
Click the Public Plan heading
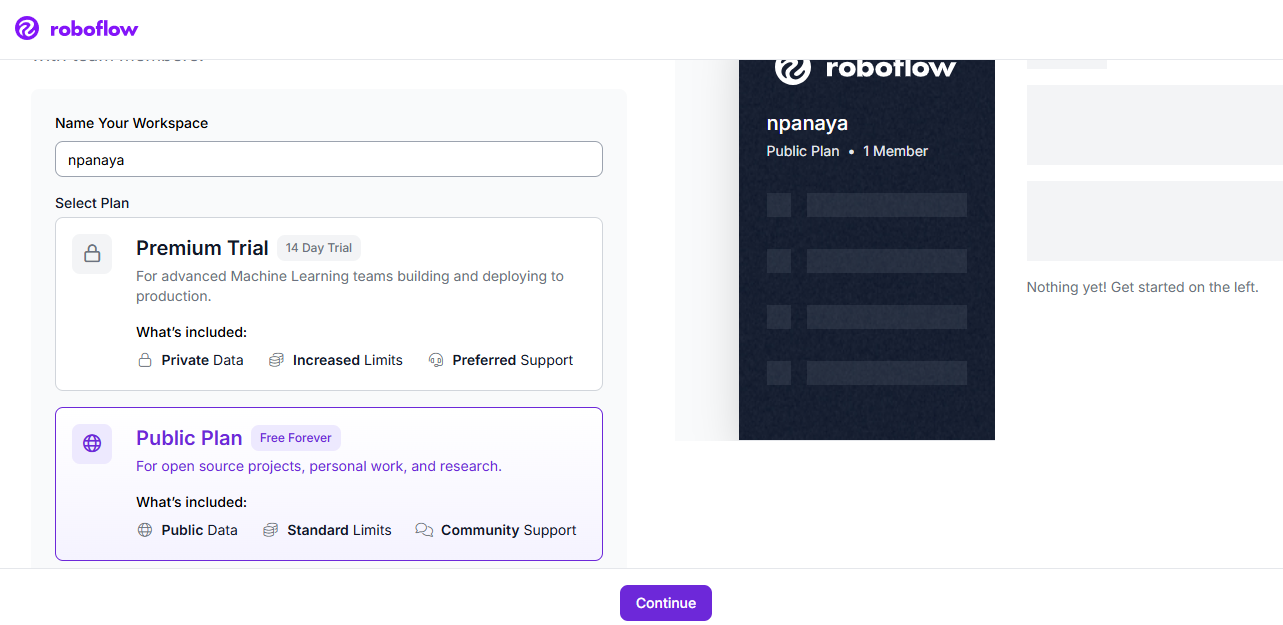click(189, 438)
